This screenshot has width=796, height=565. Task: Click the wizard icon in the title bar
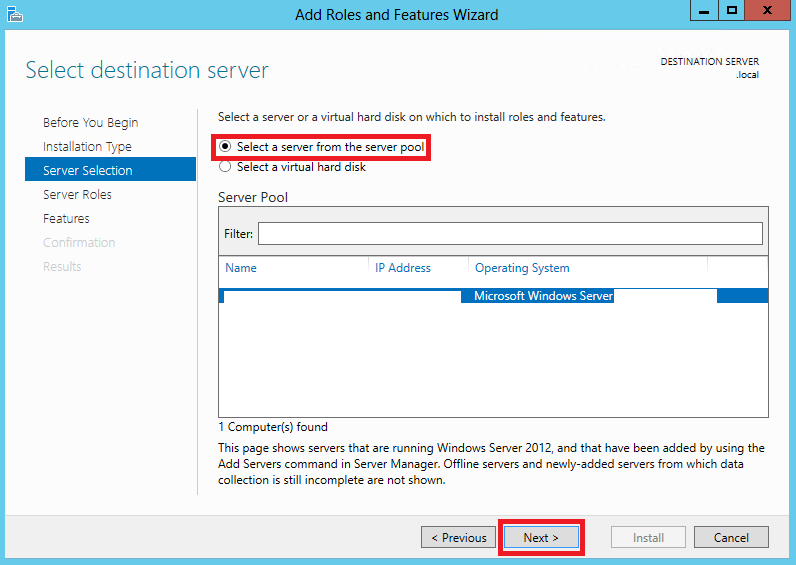14,14
